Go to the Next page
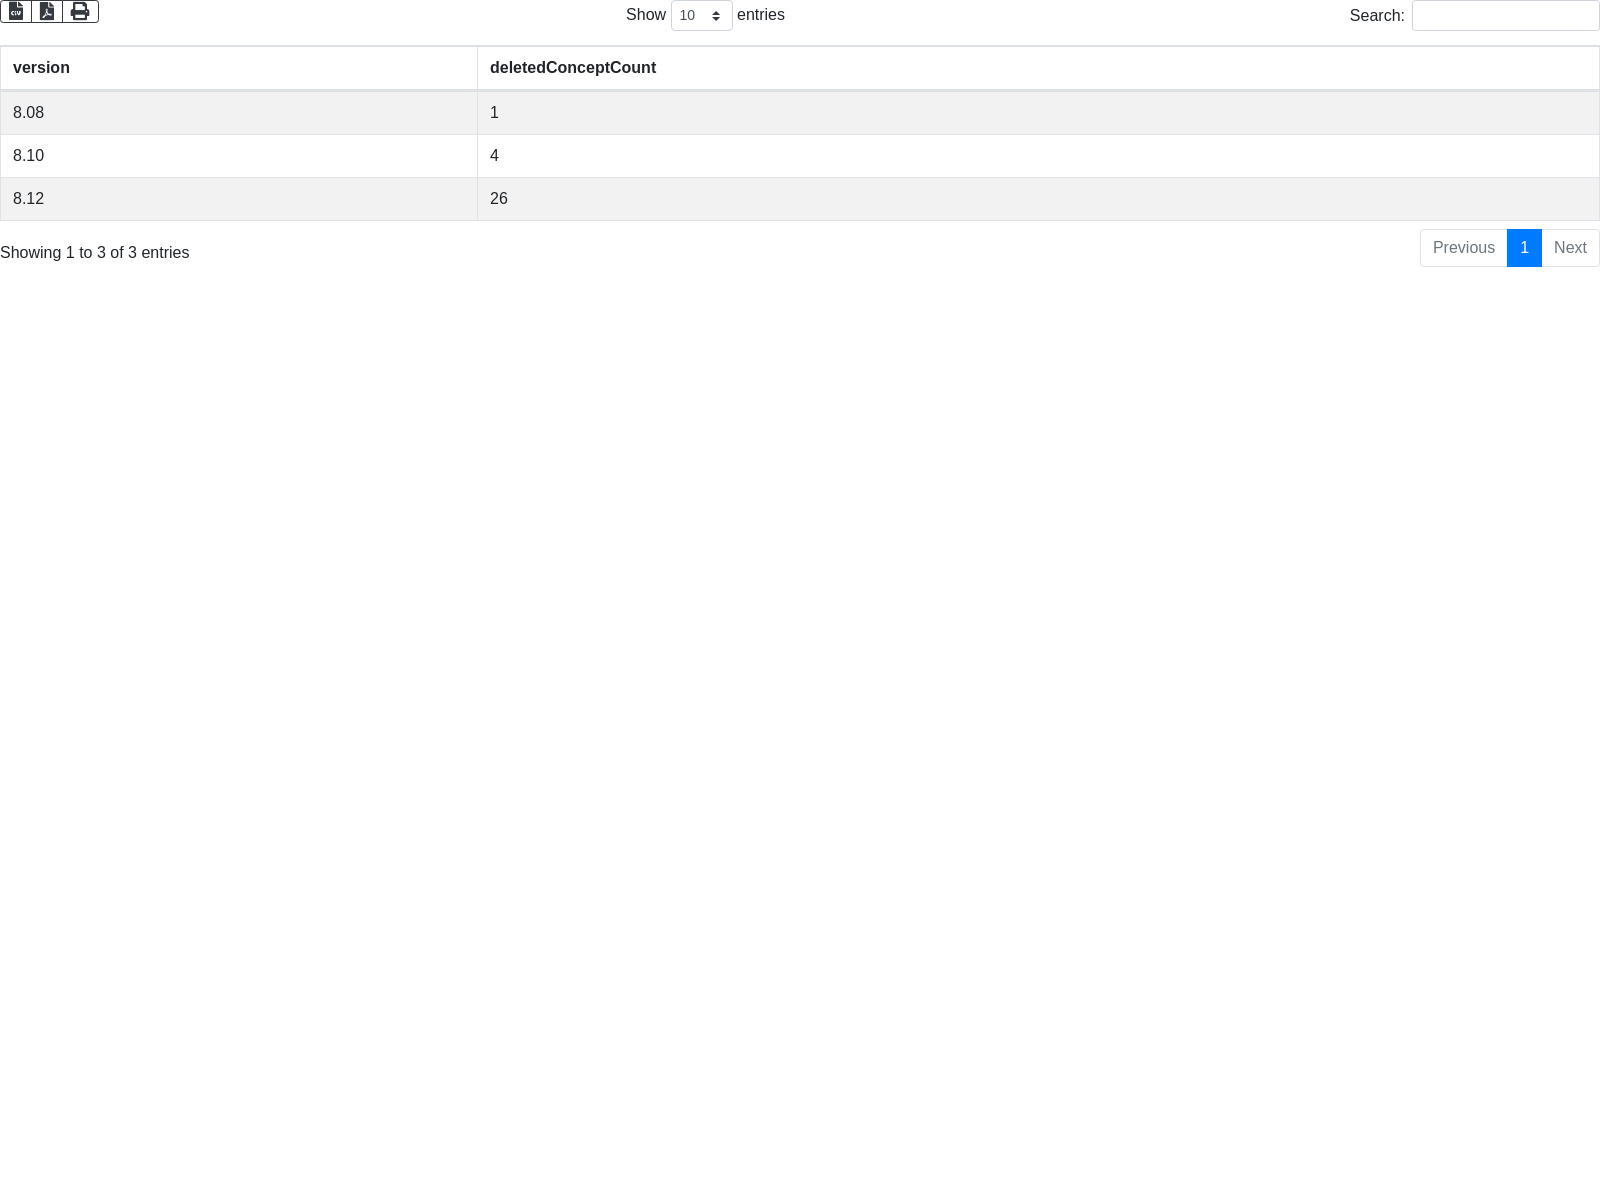 point(1570,248)
